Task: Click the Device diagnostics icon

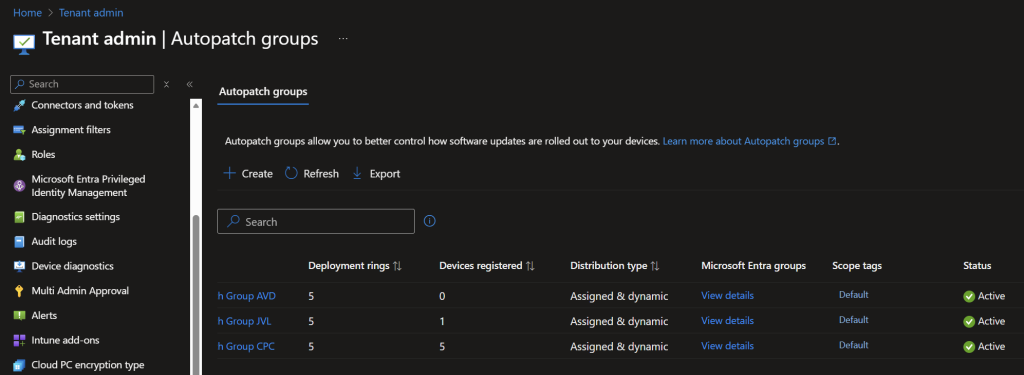Action: (x=19, y=267)
